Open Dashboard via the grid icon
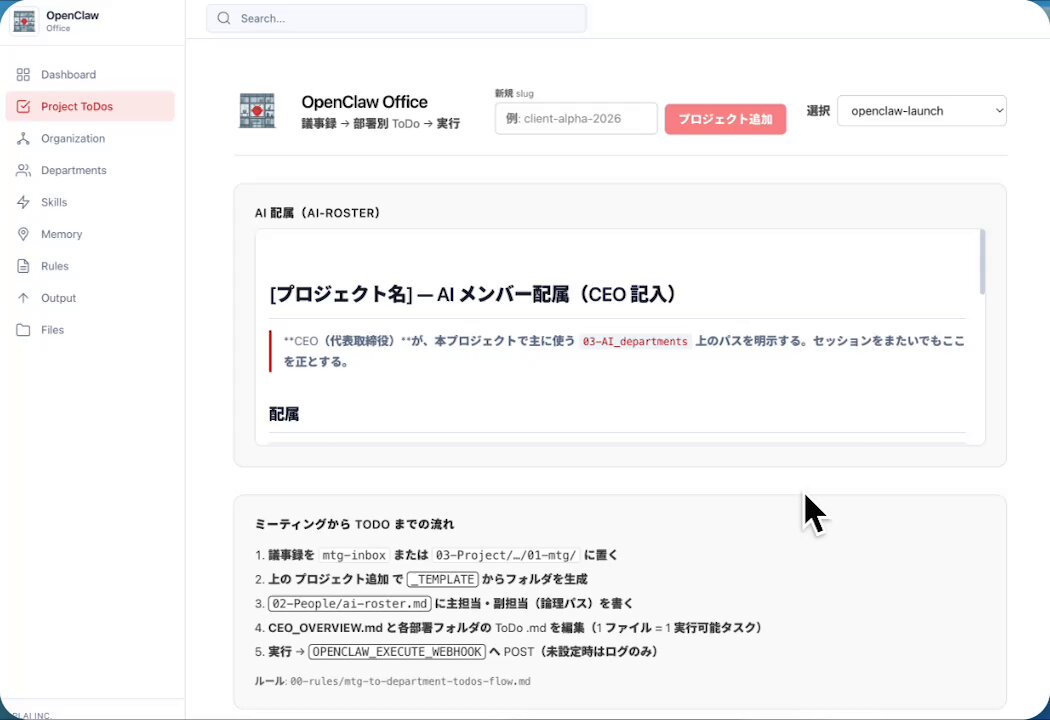The image size is (1050, 720). 24,74
